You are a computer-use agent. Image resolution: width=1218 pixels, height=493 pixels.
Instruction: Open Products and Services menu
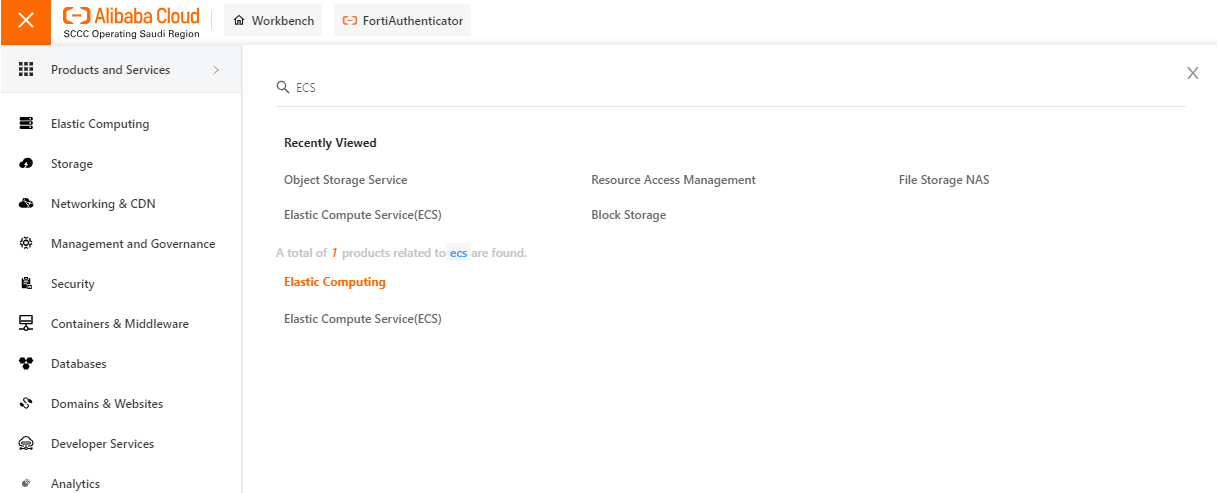[120, 70]
